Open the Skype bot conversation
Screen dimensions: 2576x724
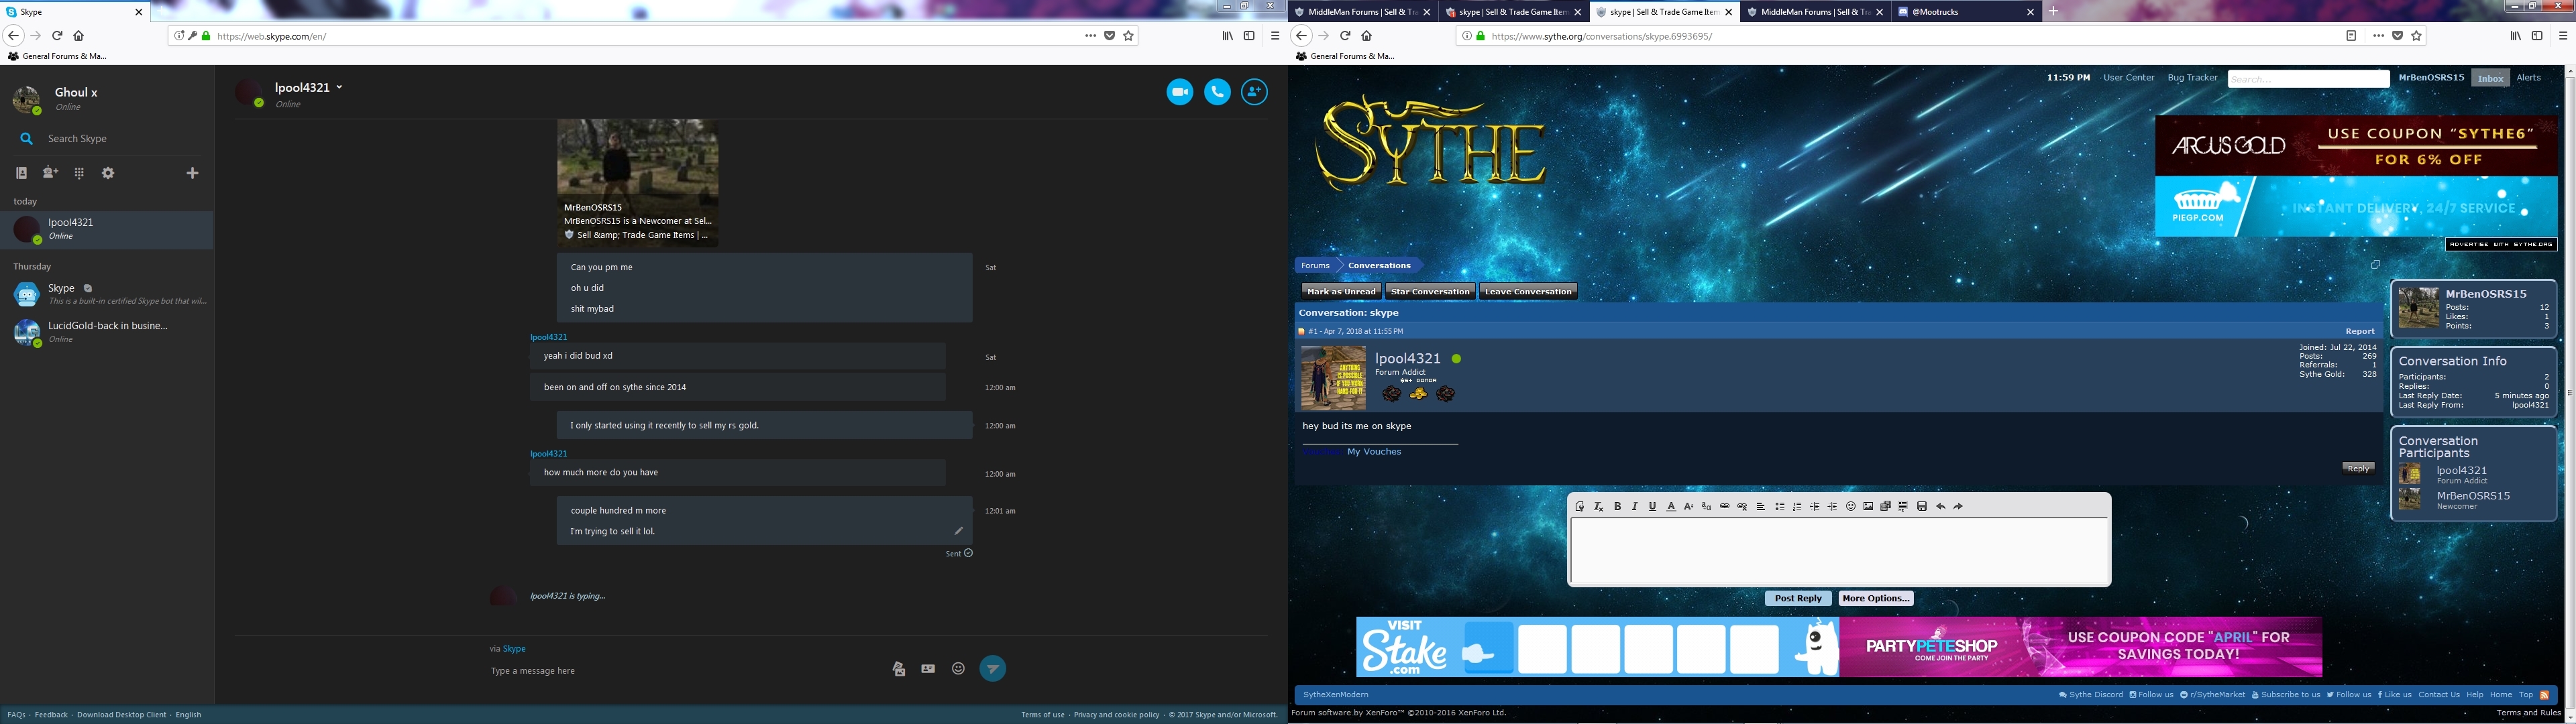click(107, 294)
